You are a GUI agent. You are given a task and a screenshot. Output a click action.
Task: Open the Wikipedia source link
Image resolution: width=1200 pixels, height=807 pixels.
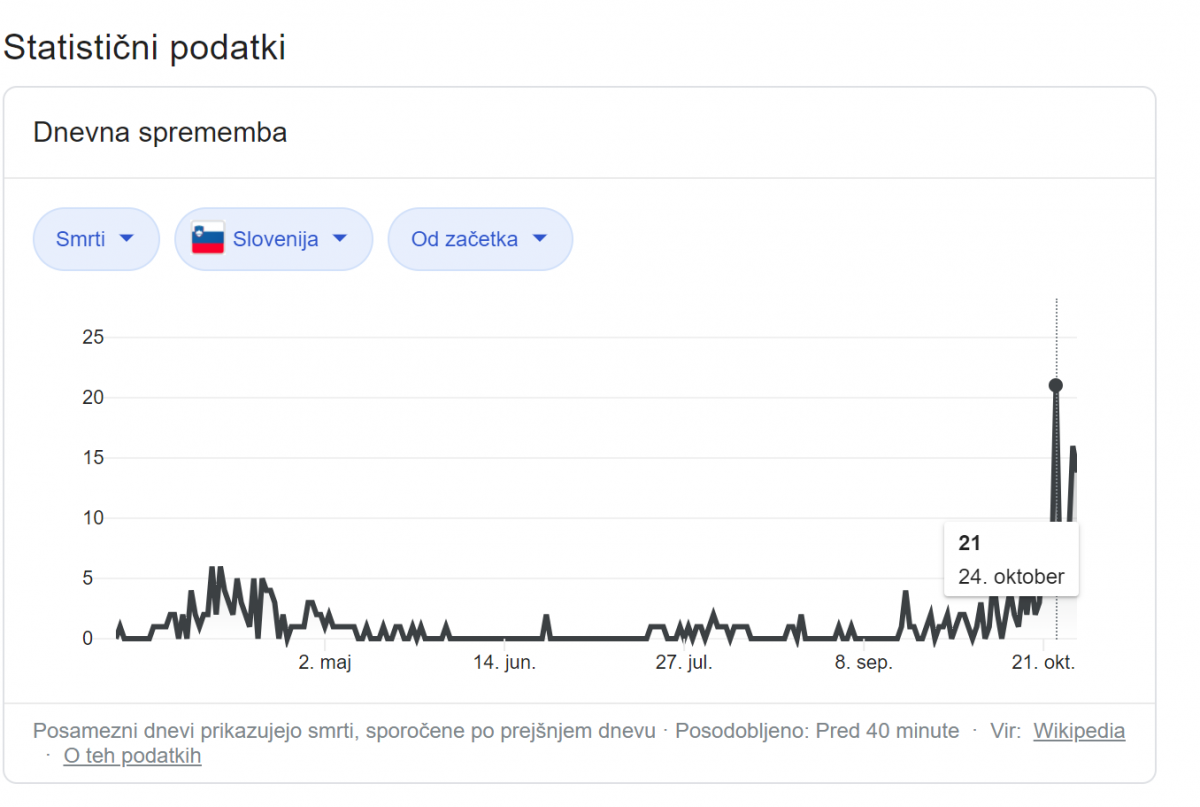[1079, 731]
